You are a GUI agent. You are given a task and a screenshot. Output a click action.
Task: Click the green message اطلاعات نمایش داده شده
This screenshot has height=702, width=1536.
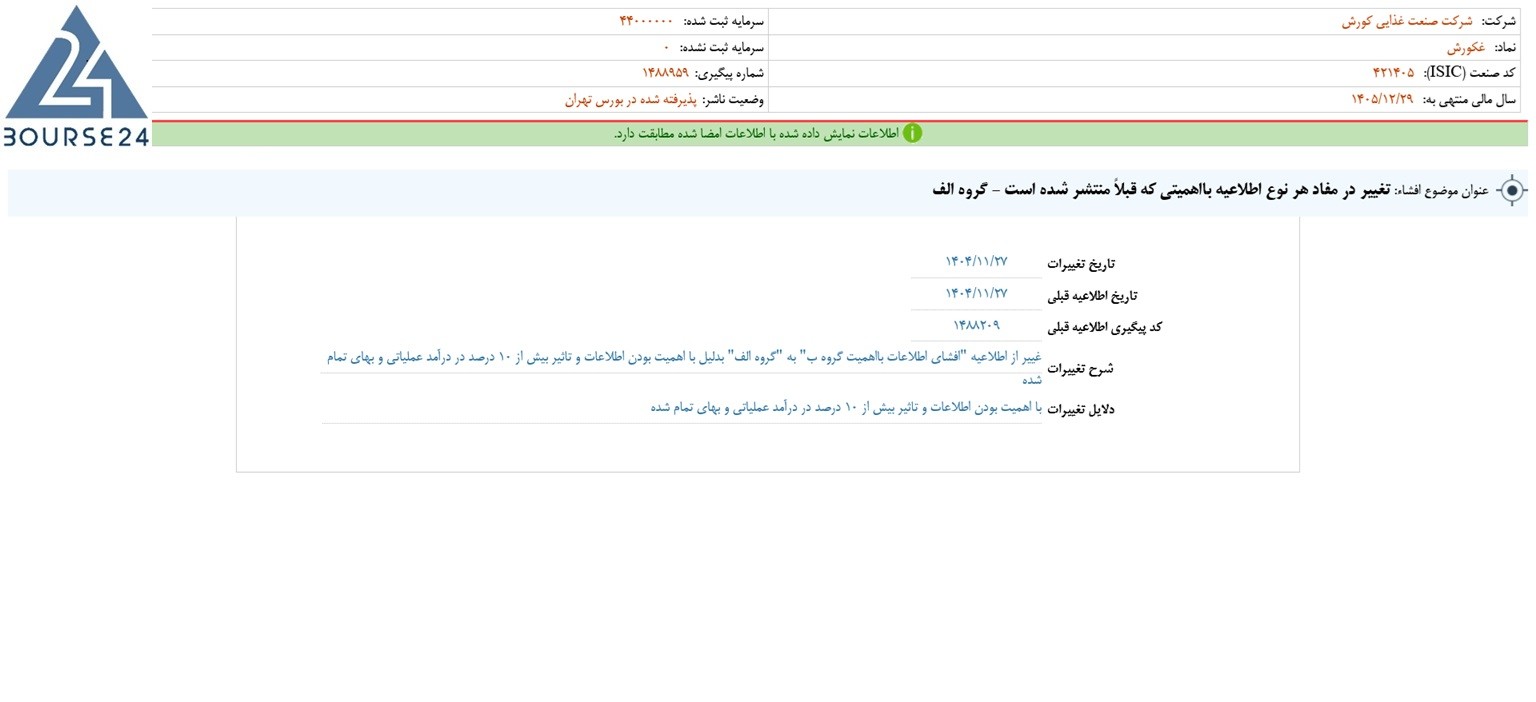(756, 134)
